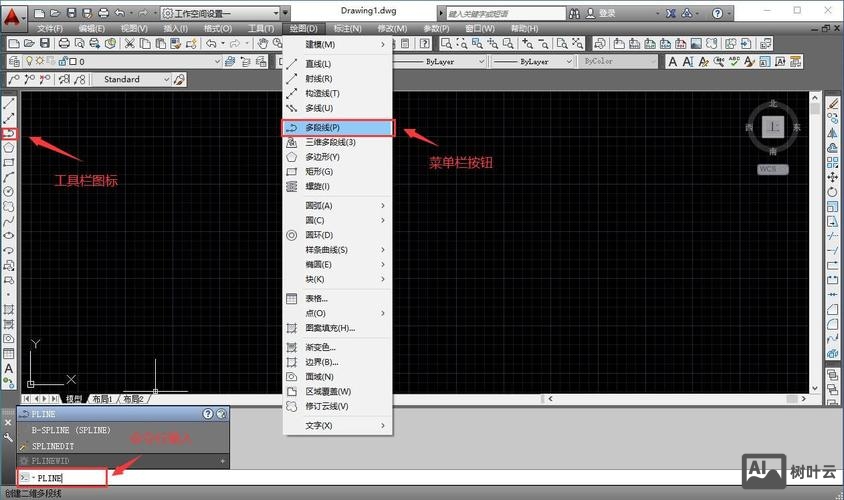Select the Polyline tool in left toolbar

[x=9, y=132]
